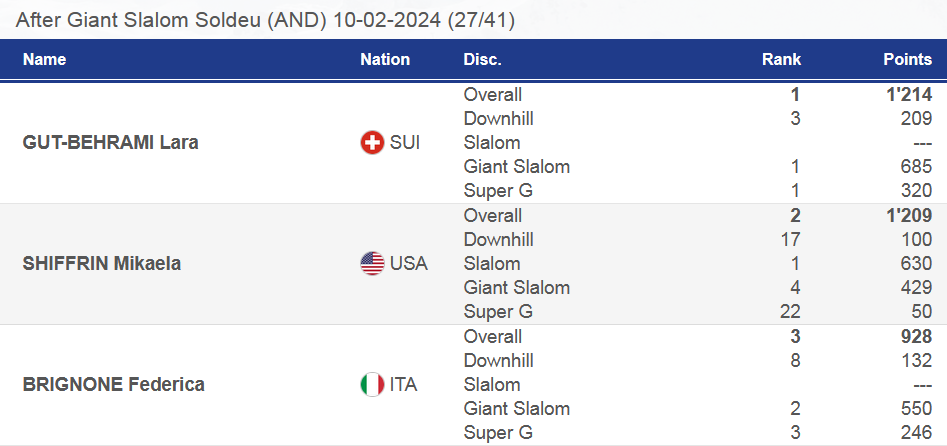
Task: Click the Switzerland flag icon
Action: 372,143
